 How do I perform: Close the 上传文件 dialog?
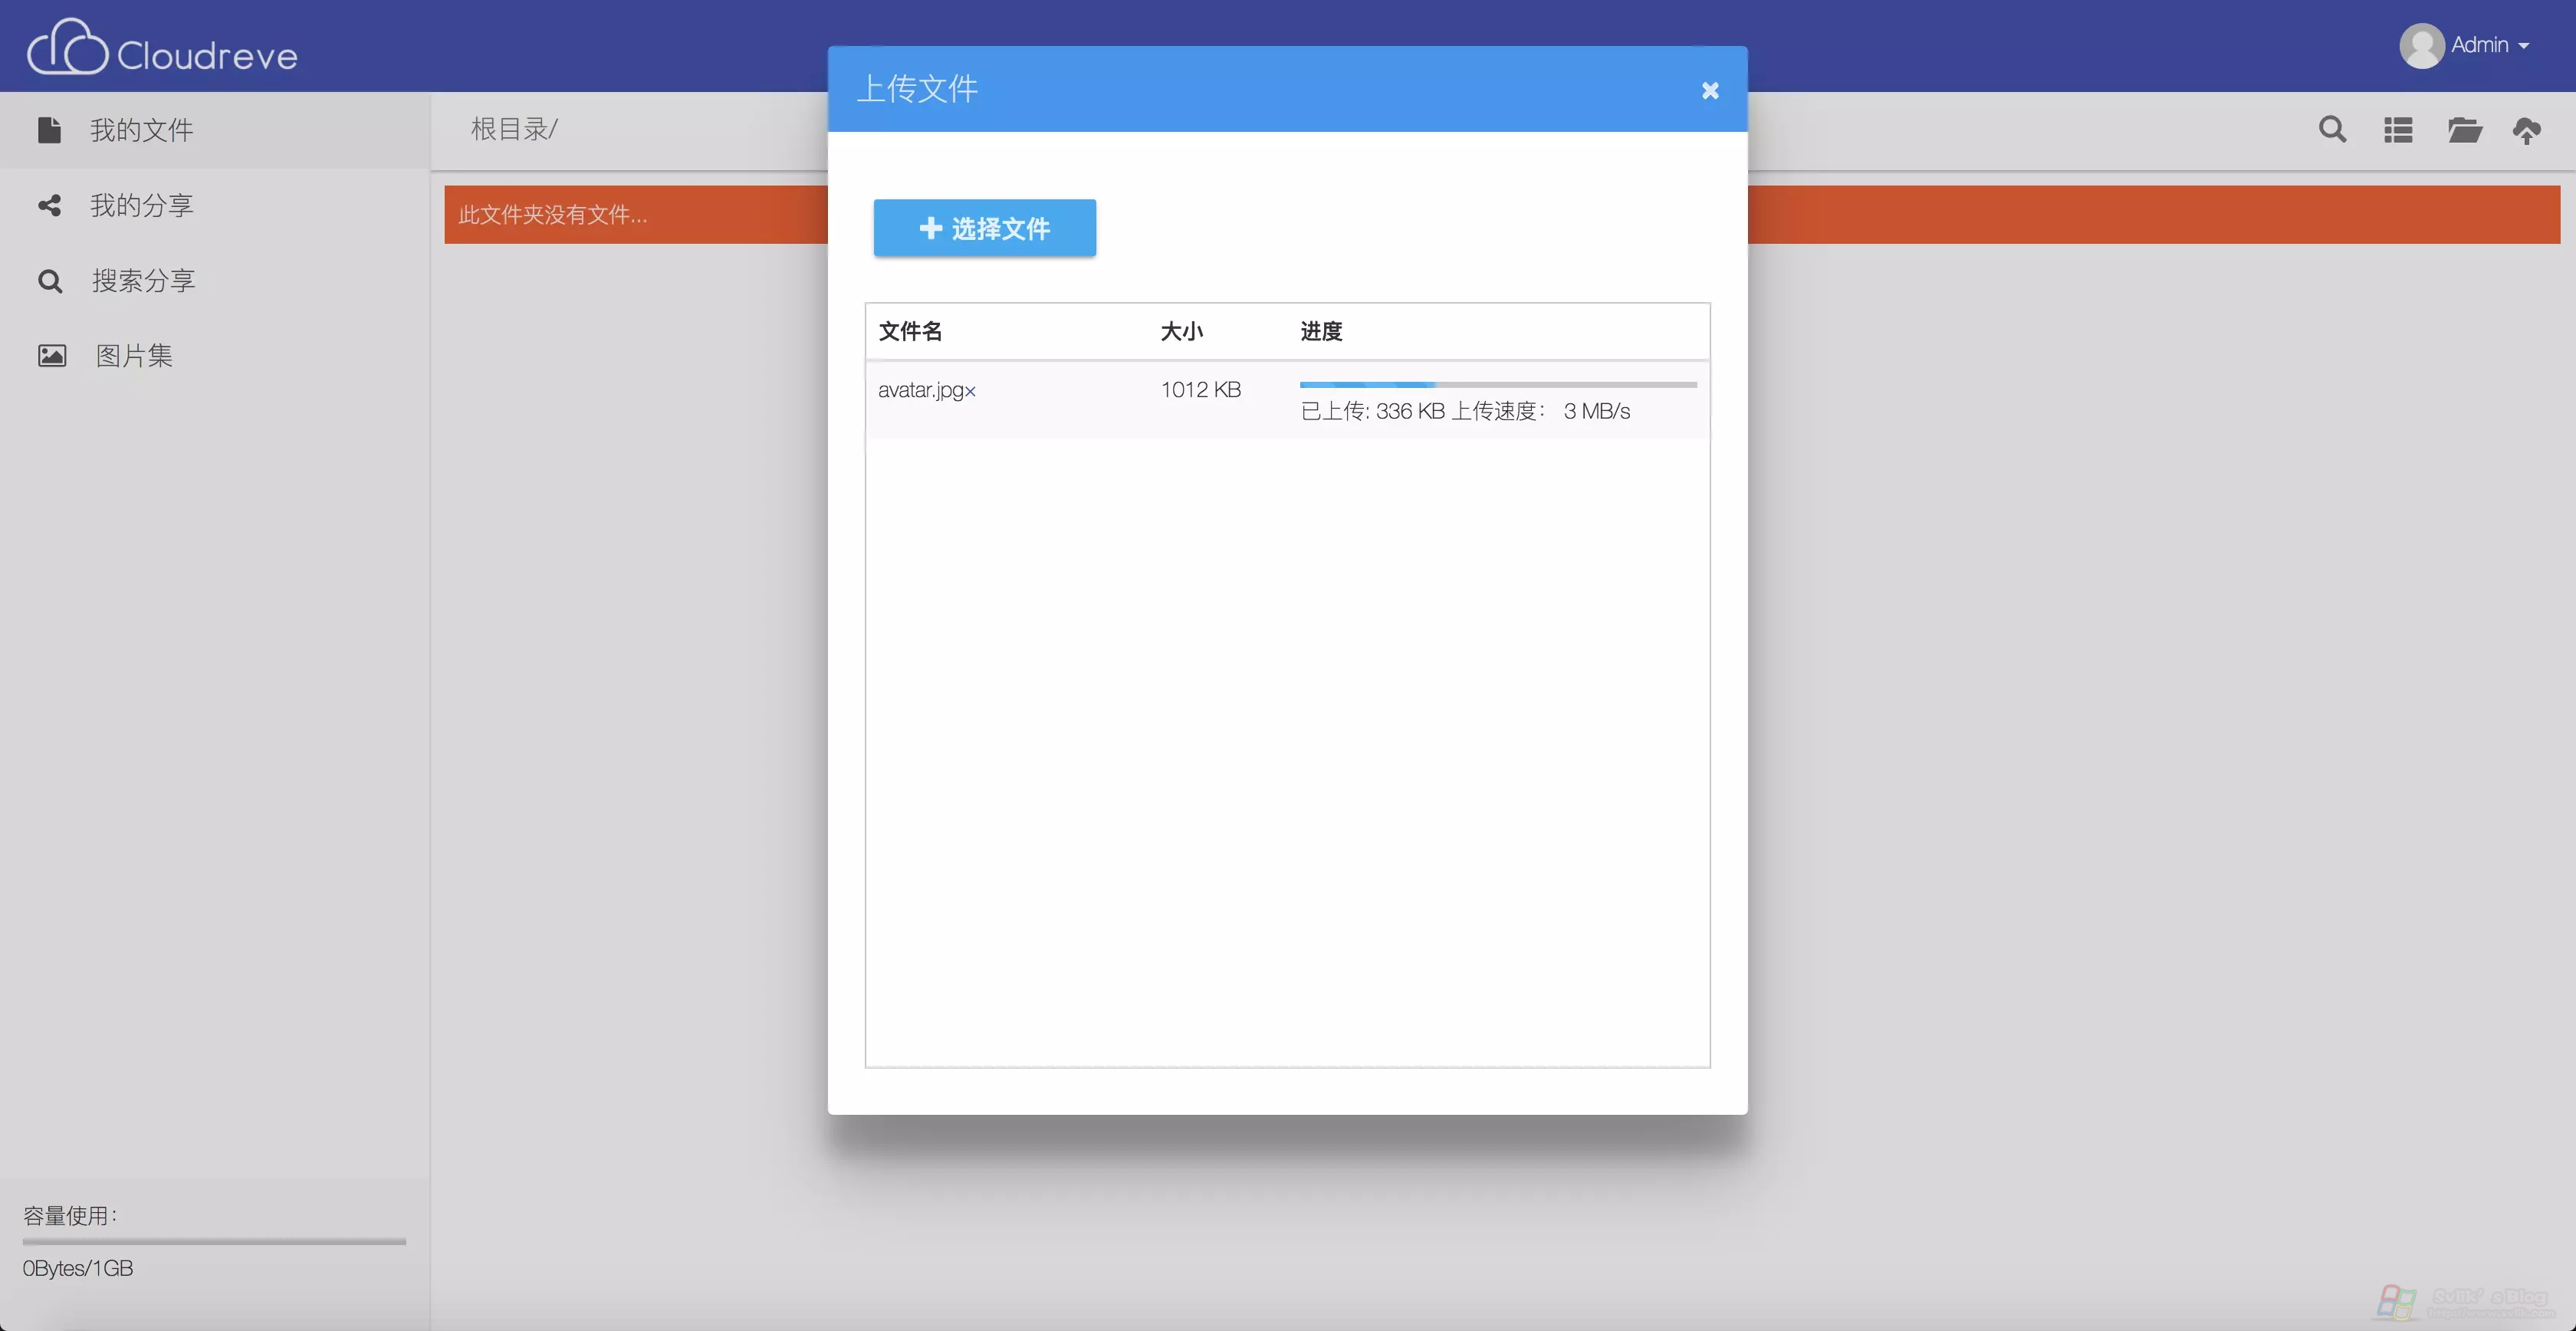point(1710,90)
